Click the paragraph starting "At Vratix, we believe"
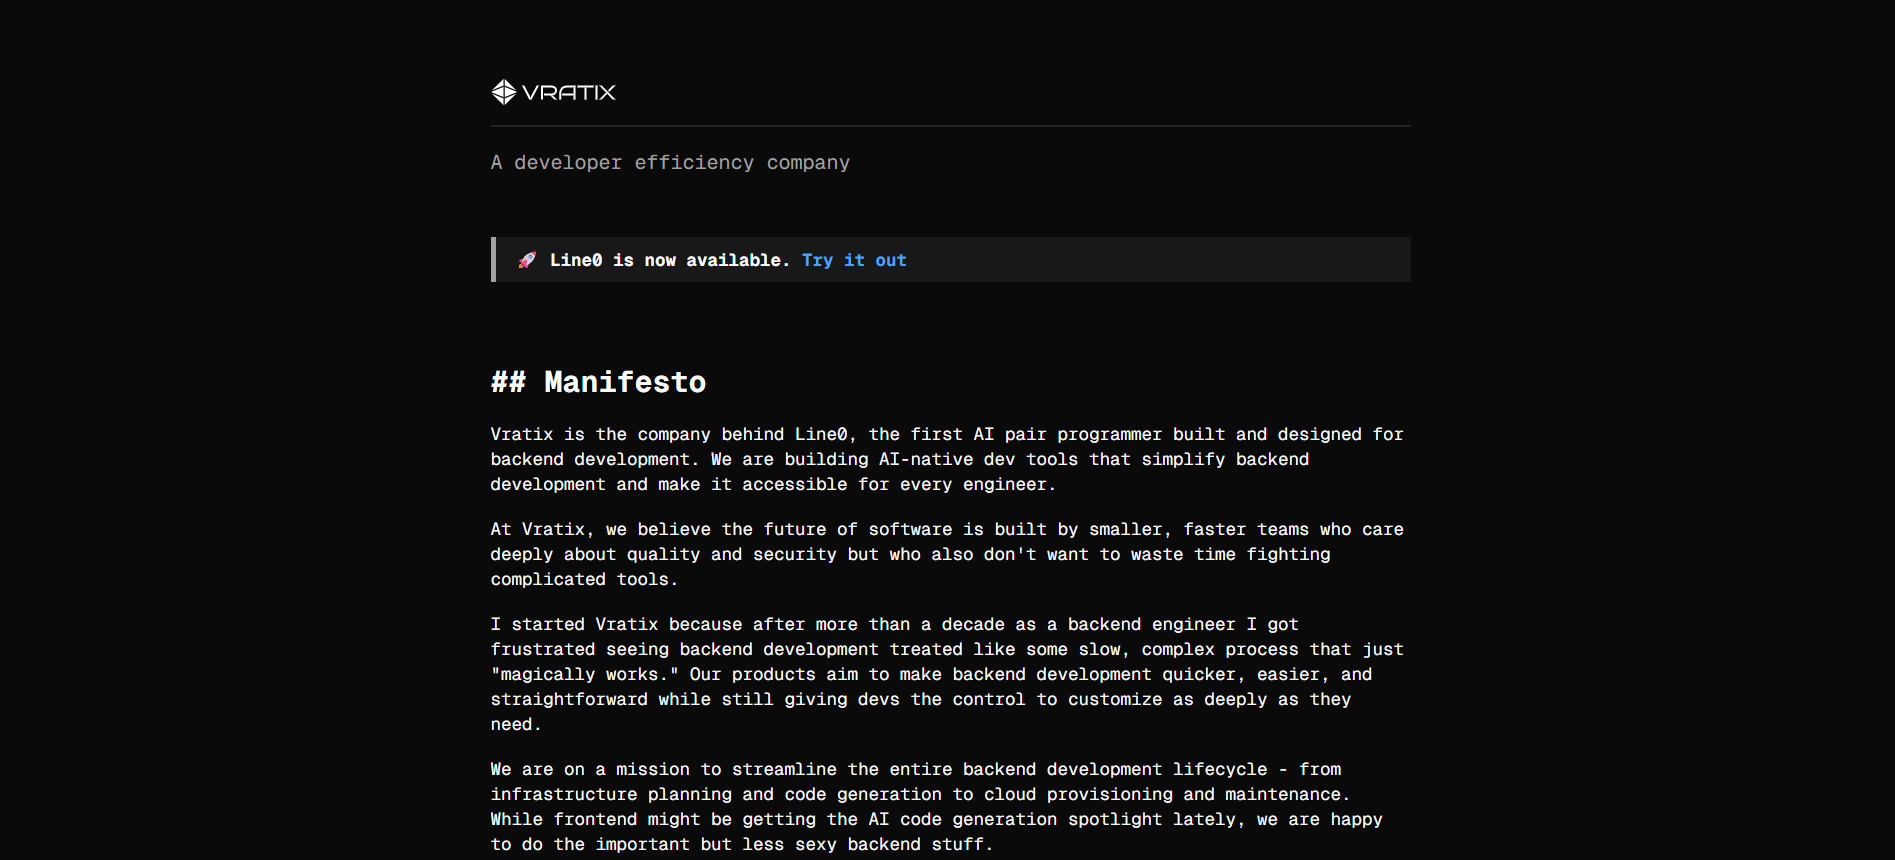Screen dimensions: 1895x860 point(947,554)
